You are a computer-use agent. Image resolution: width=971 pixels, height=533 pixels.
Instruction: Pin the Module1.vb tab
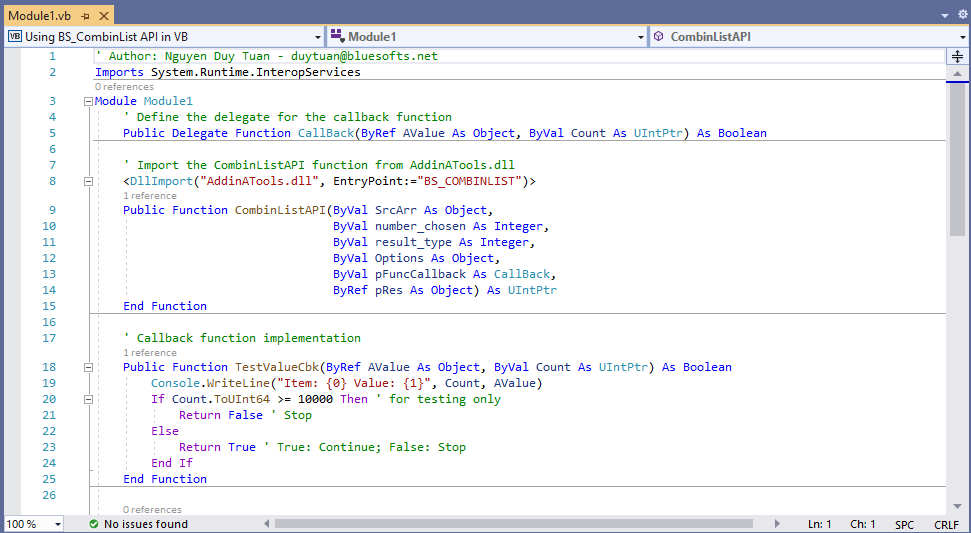(85, 17)
